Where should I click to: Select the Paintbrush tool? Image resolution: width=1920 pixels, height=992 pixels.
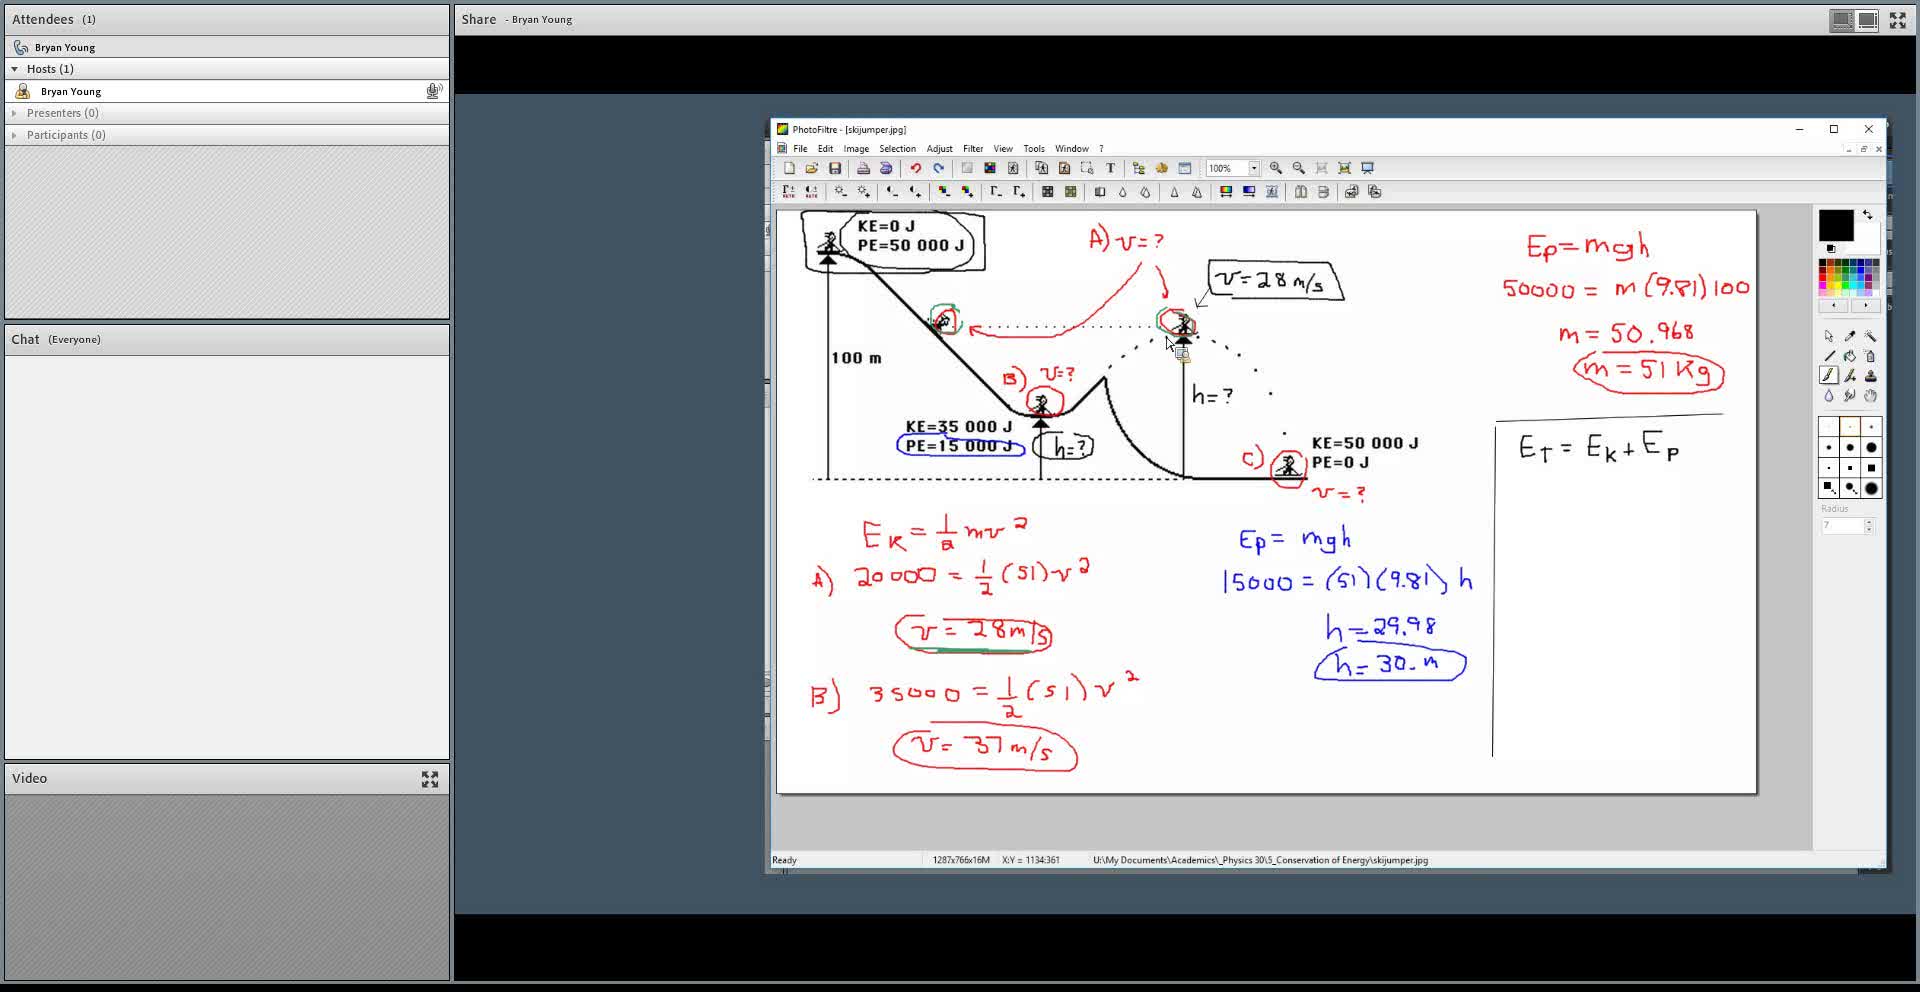click(x=1829, y=376)
